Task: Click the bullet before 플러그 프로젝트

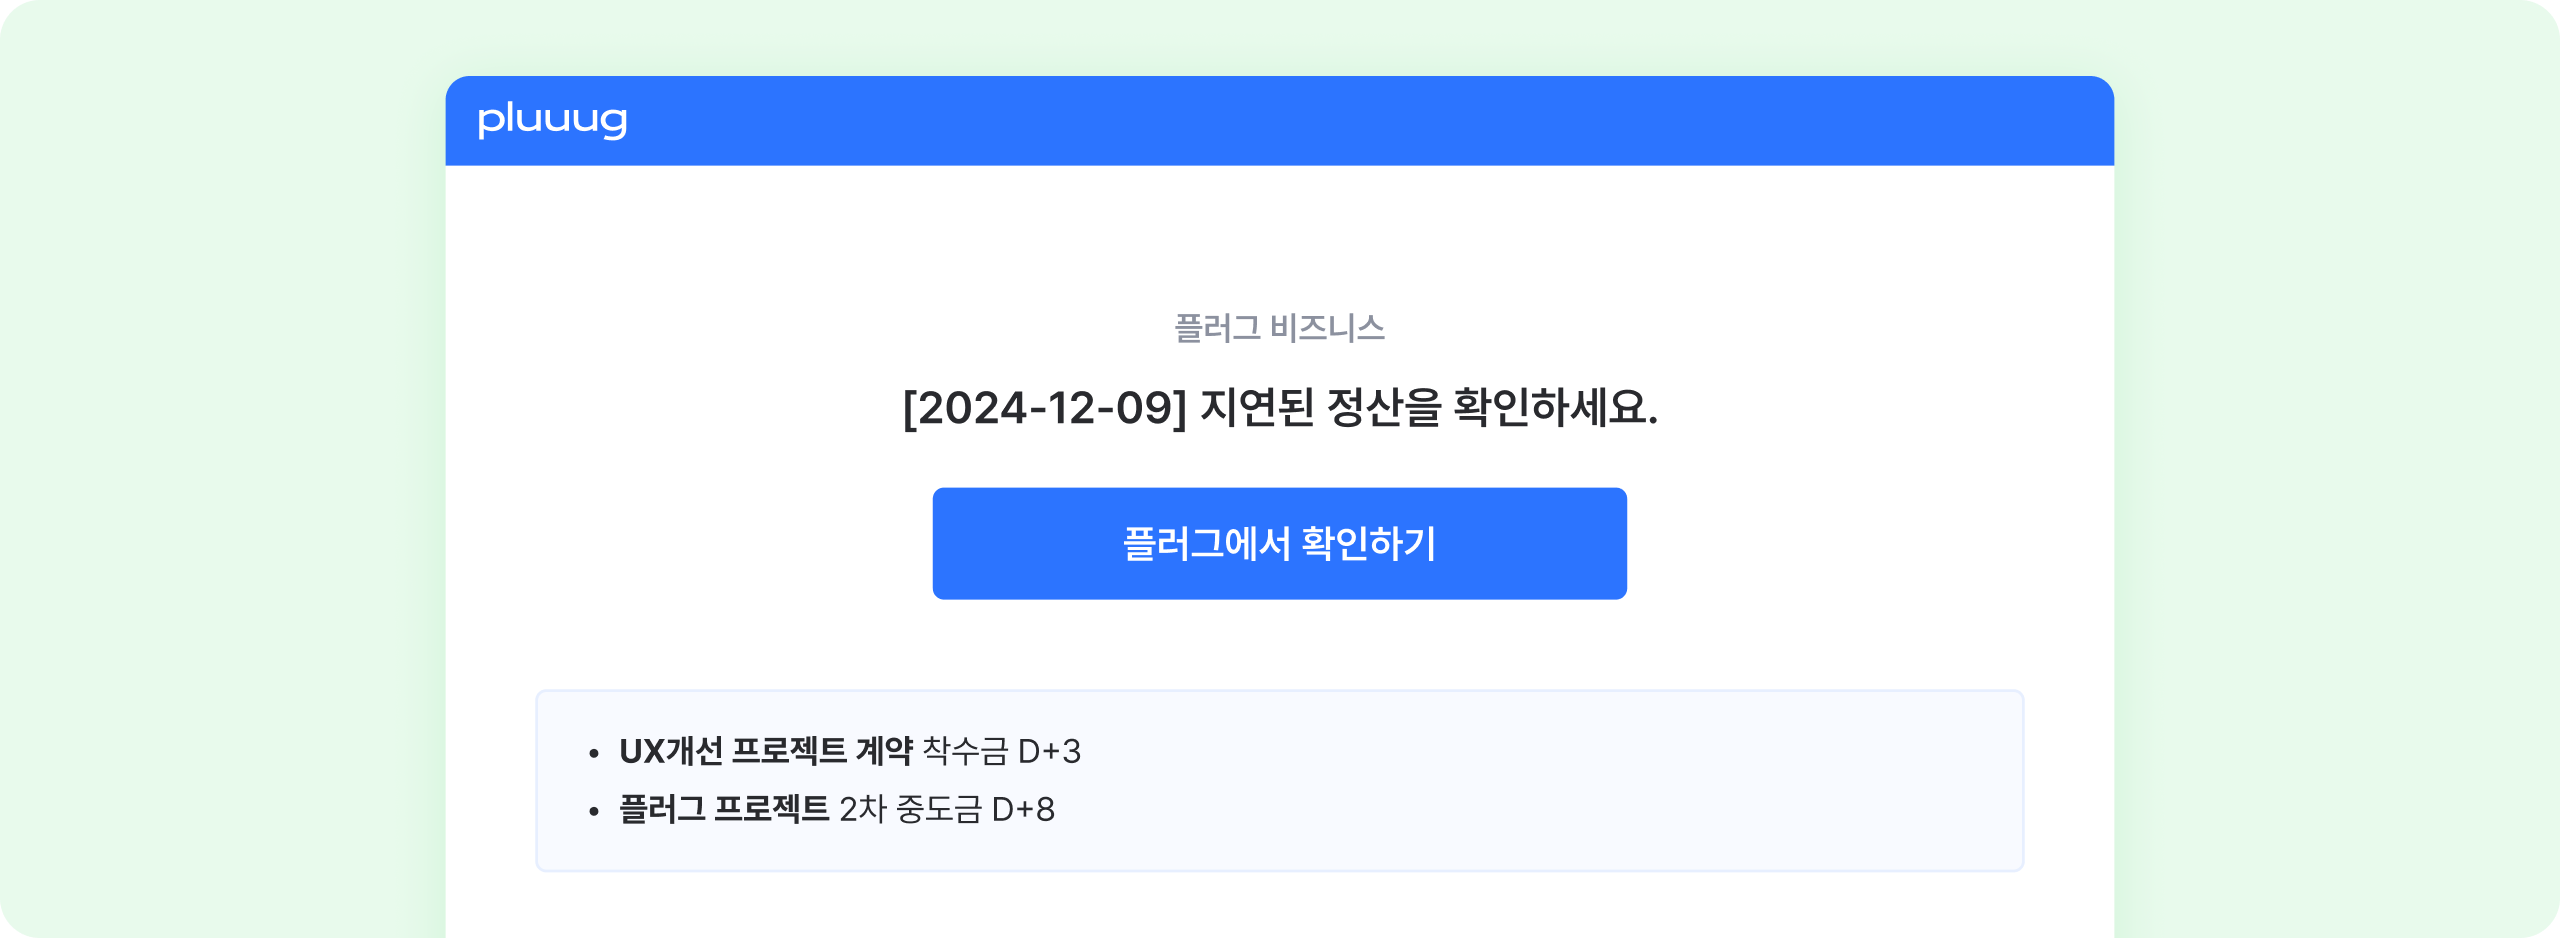Action: coord(594,811)
